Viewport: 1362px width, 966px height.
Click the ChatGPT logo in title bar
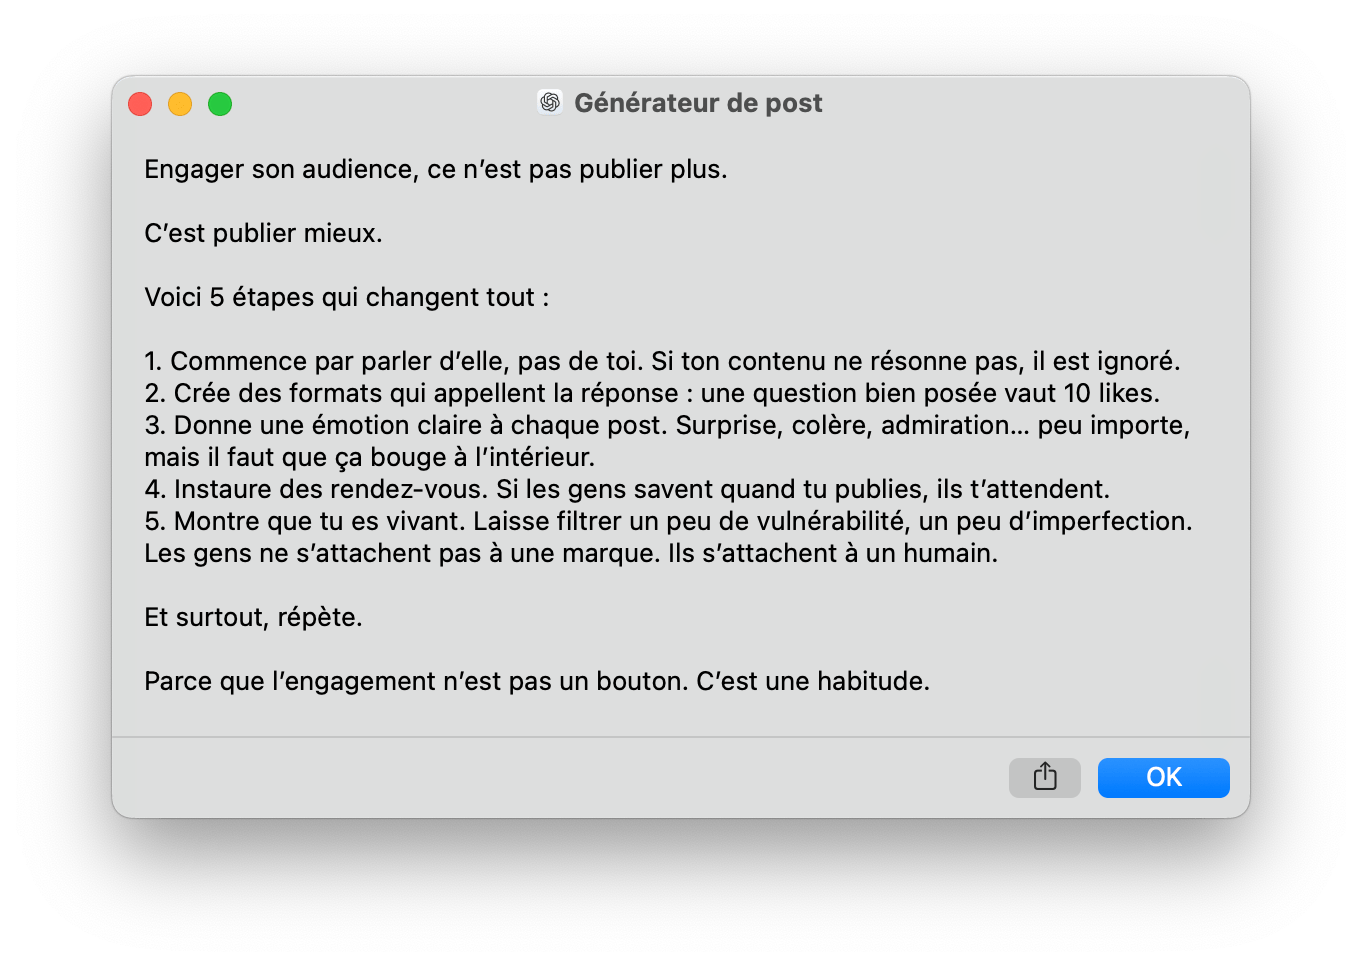point(550,102)
